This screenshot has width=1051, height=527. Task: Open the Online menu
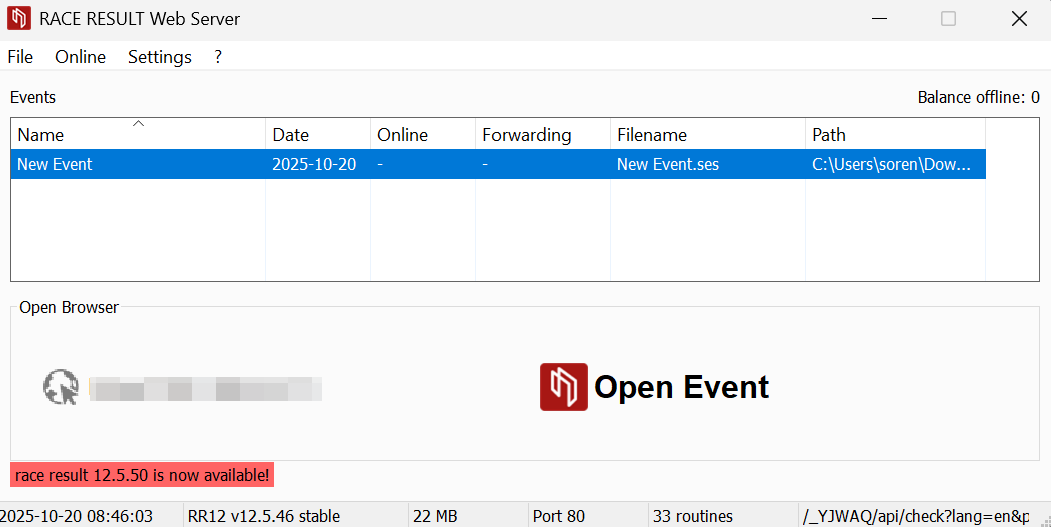80,57
